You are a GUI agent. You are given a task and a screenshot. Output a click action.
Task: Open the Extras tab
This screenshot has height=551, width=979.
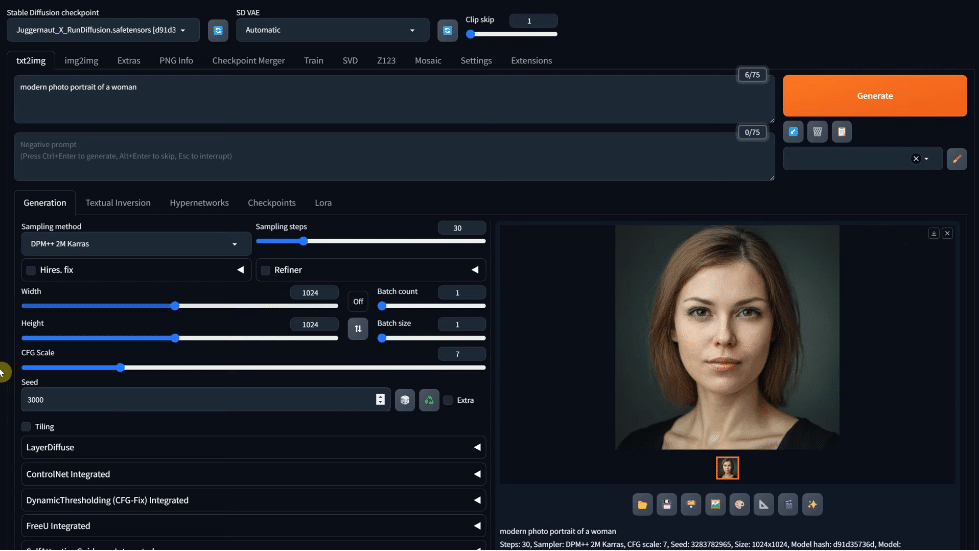[129, 61]
